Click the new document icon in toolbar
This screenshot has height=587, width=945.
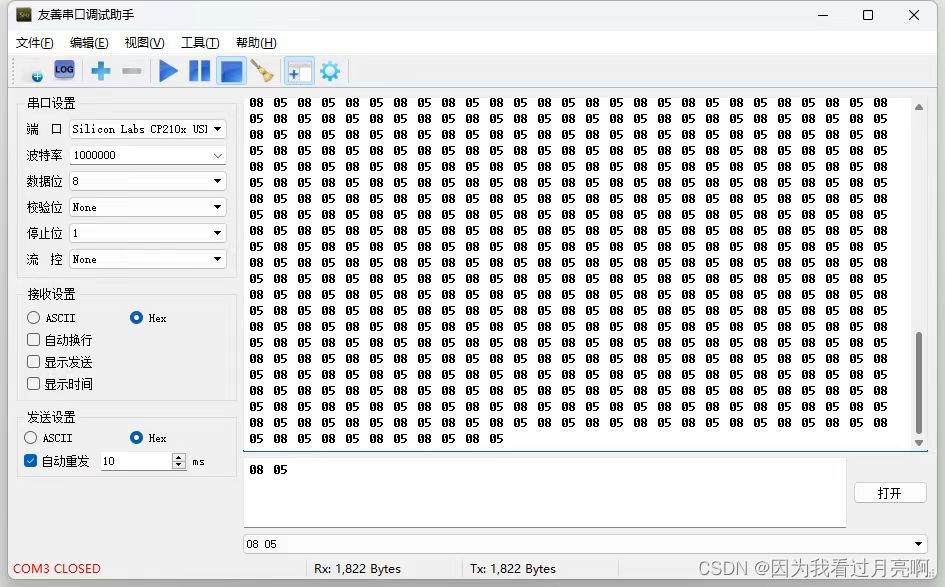pyautogui.click(x=34, y=71)
